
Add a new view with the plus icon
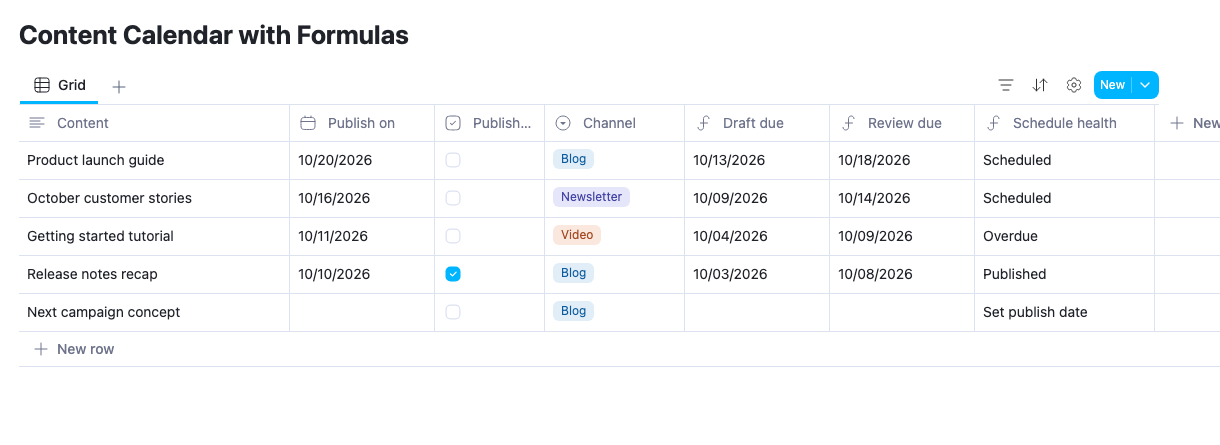pos(119,87)
